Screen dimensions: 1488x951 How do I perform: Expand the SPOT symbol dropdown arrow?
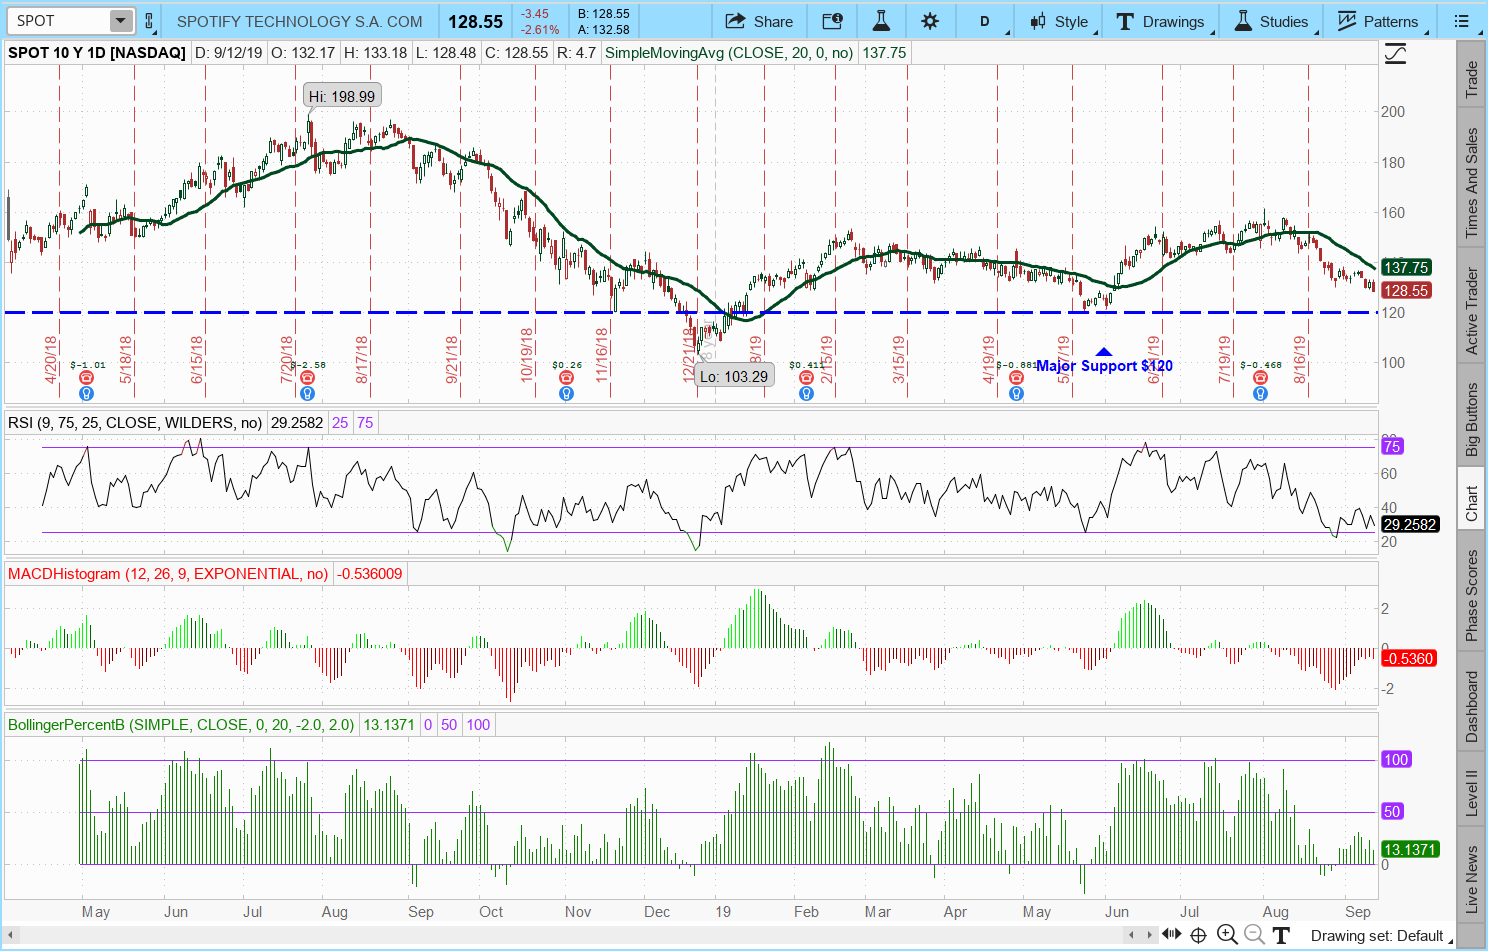(x=120, y=21)
